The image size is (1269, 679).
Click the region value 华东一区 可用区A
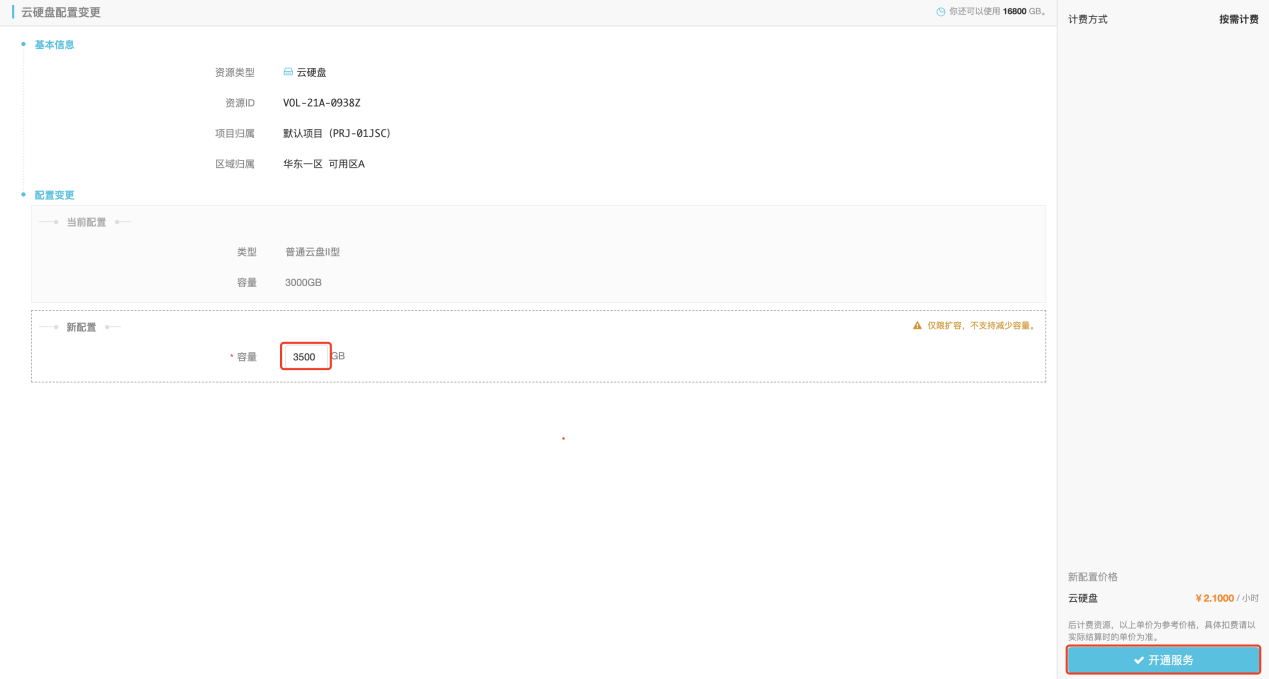coord(324,164)
